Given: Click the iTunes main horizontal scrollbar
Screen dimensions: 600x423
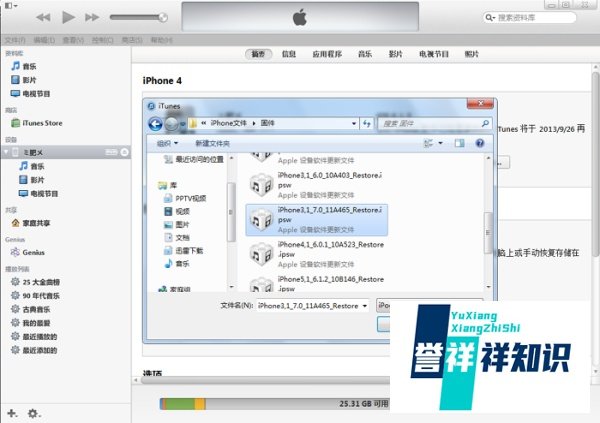Looking at the screenshot, I should [x=265, y=380].
